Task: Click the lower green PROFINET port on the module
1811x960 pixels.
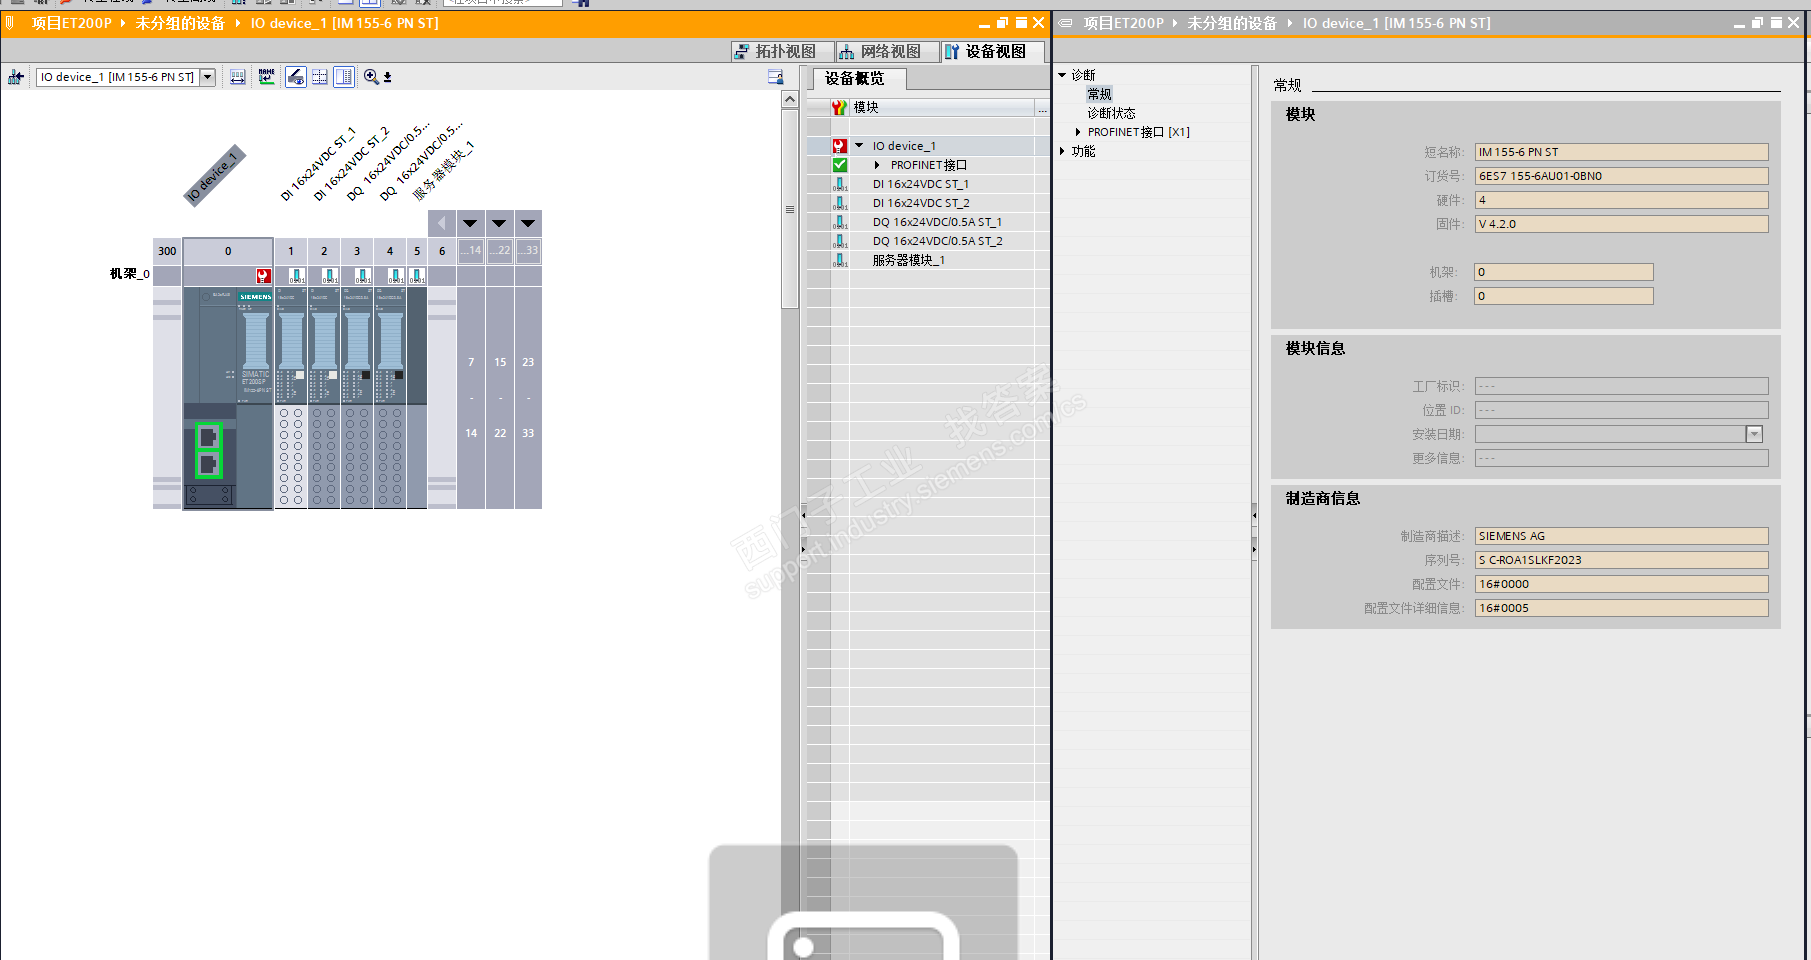Action: coord(208,464)
